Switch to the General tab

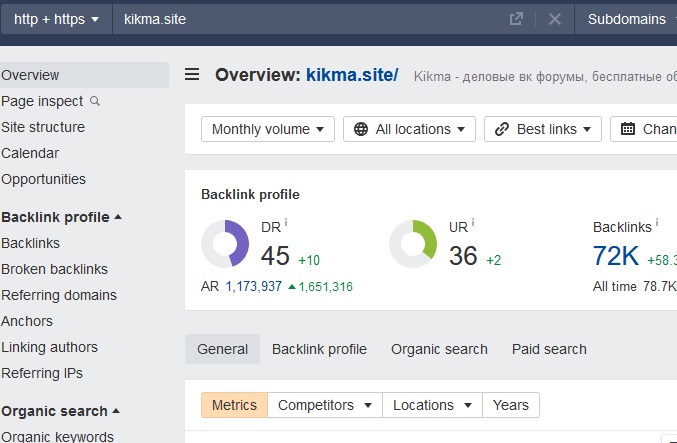(222, 349)
